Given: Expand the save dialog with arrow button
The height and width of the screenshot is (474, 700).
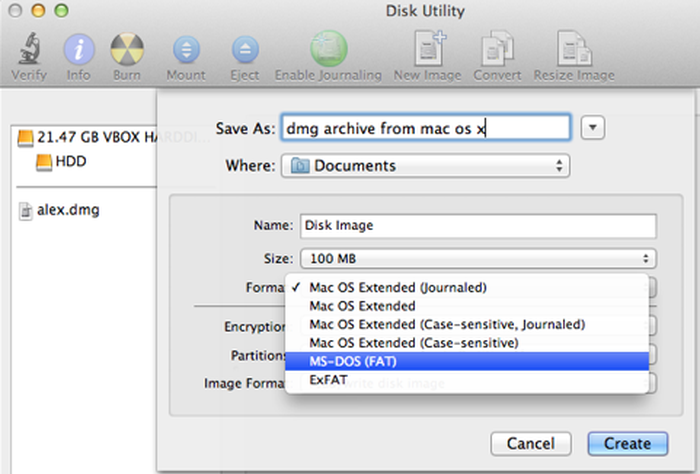Looking at the screenshot, I should [x=593, y=128].
